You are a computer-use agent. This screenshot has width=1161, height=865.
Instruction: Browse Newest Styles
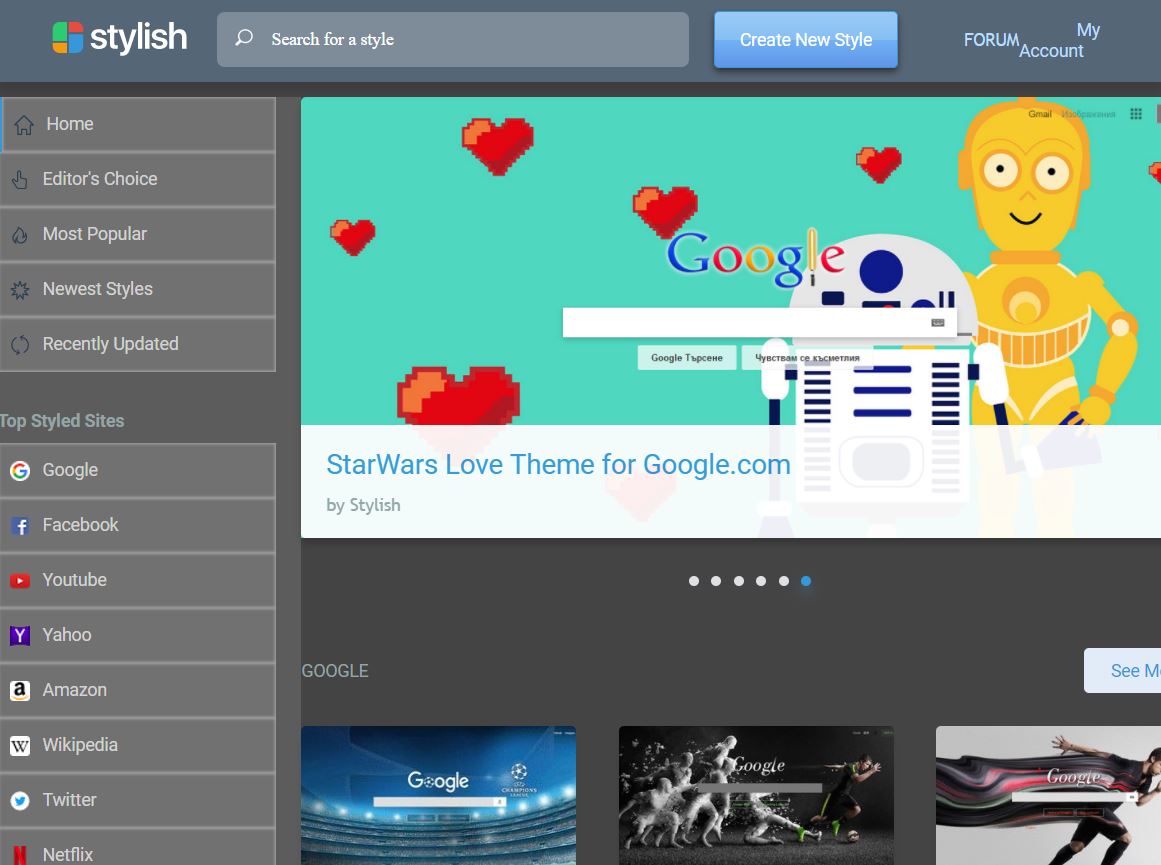tap(138, 289)
